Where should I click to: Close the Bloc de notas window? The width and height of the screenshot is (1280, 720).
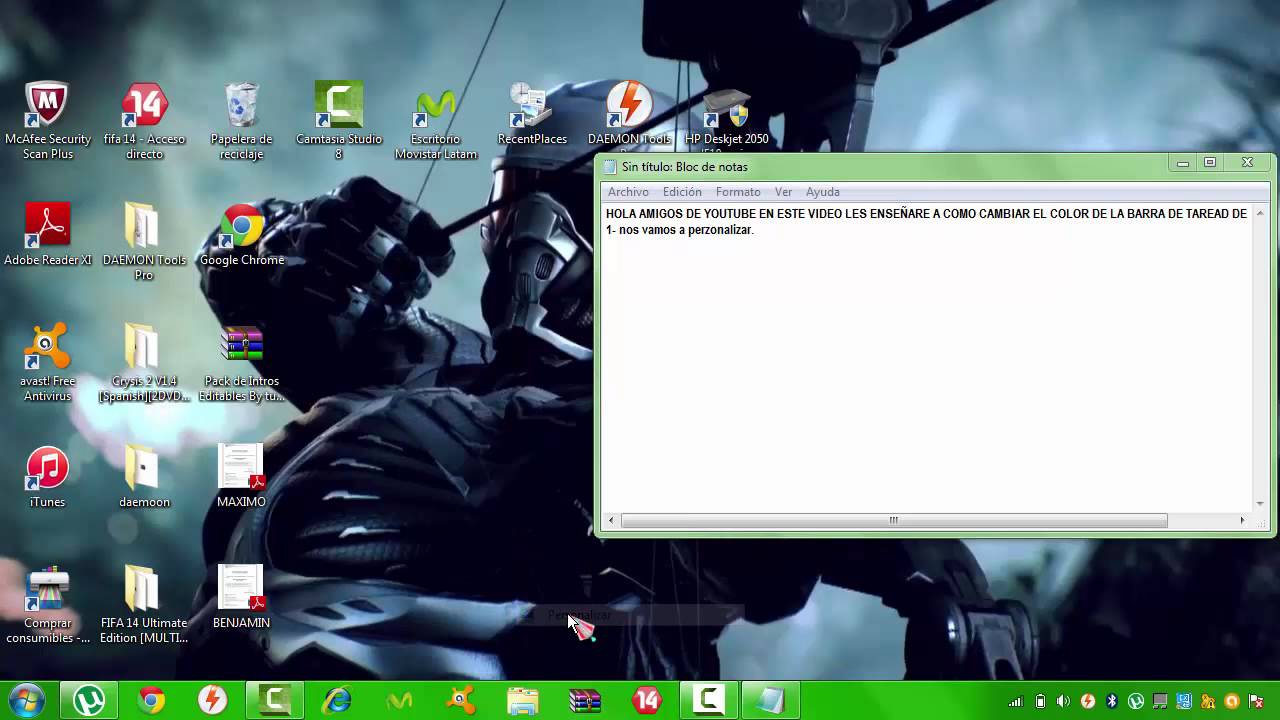click(x=1247, y=163)
